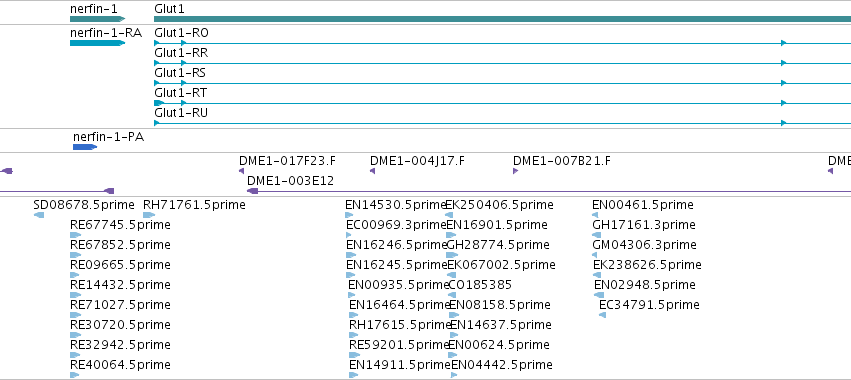Image resolution: width=851 pixels, height=380 pixels.
Task: Select the CO185385 EST label
Action: (x=480, y=284)
